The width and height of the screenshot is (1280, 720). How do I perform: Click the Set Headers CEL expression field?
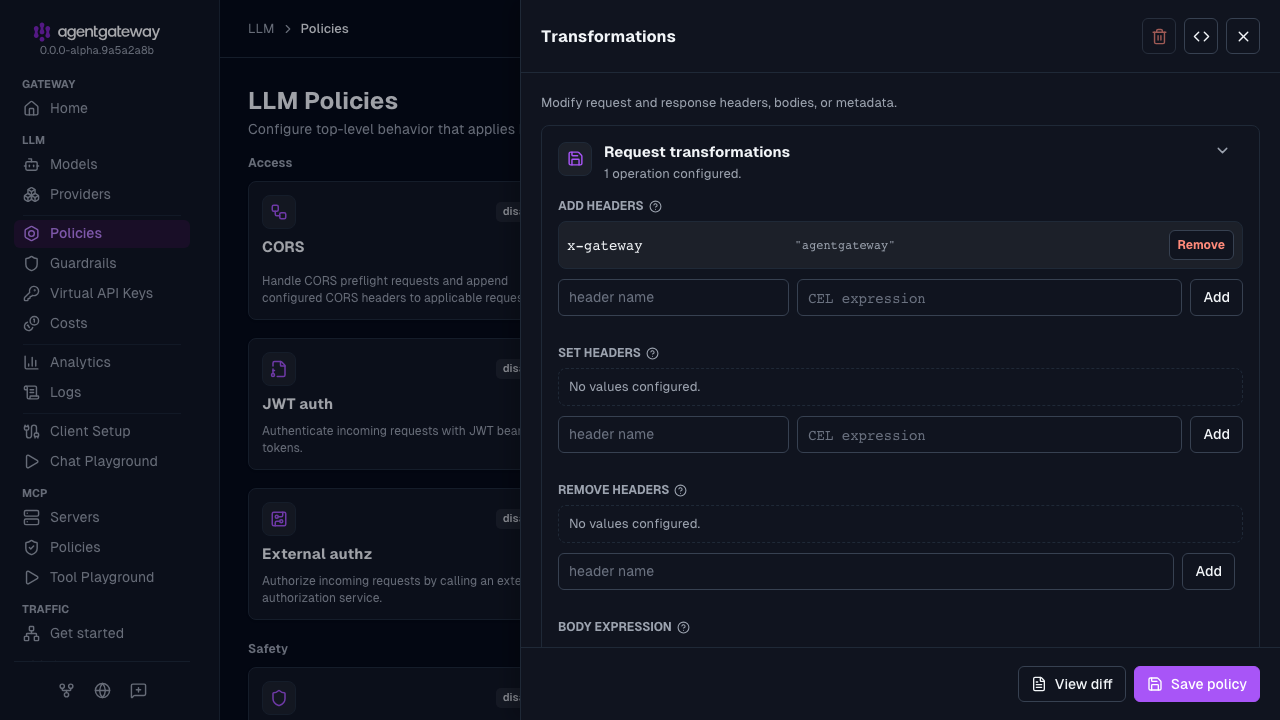[989, 434]
